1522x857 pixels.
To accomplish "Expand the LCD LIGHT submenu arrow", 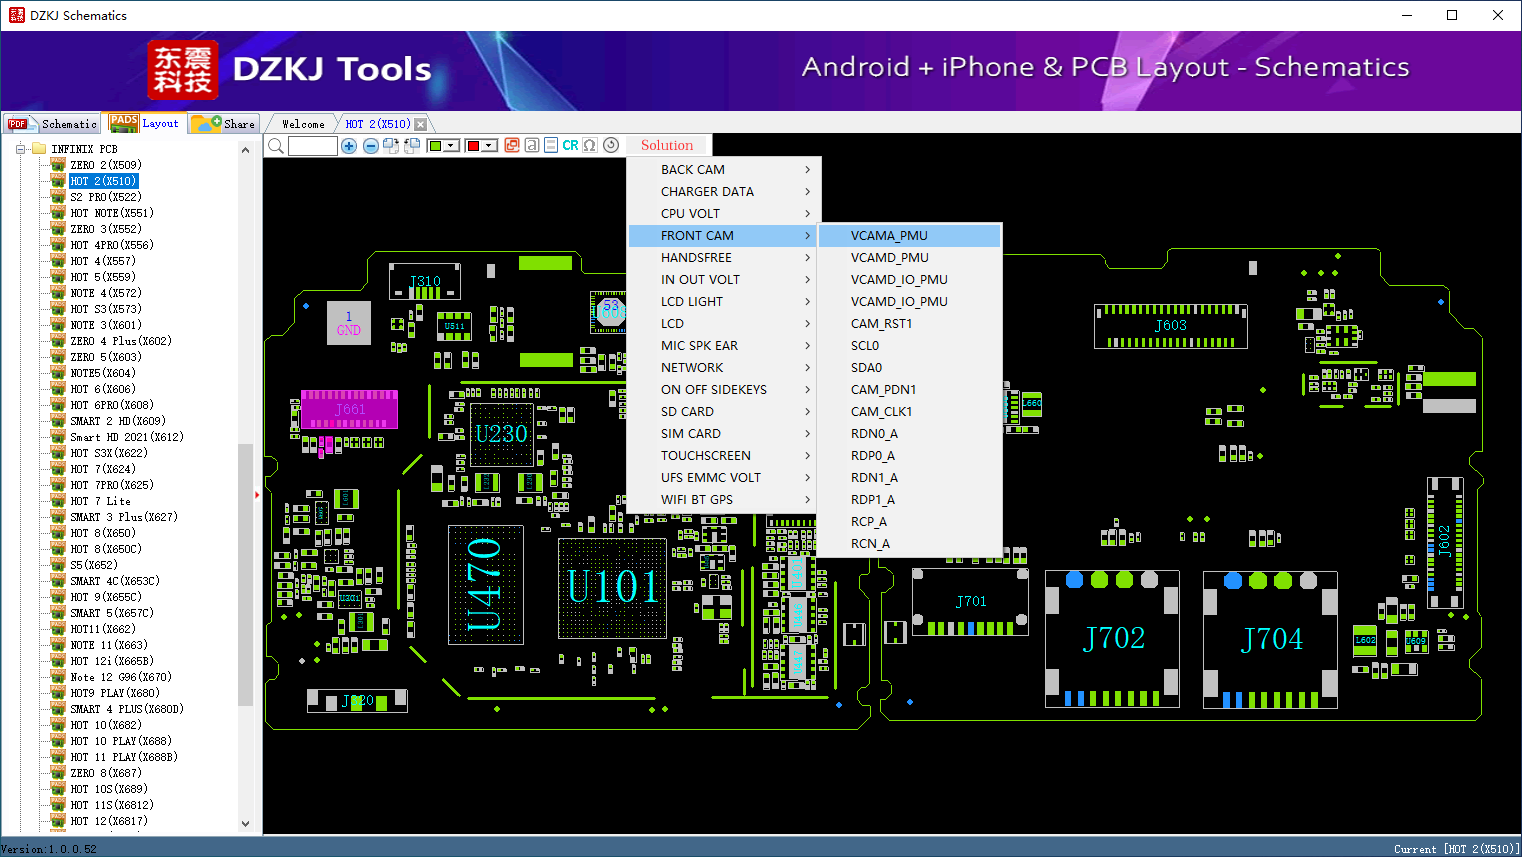I will click(x=807, y=302).
